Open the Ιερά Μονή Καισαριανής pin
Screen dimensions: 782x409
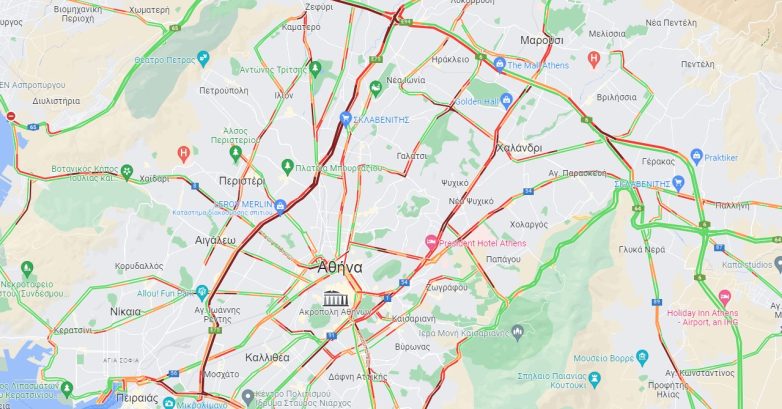(517, 332)
